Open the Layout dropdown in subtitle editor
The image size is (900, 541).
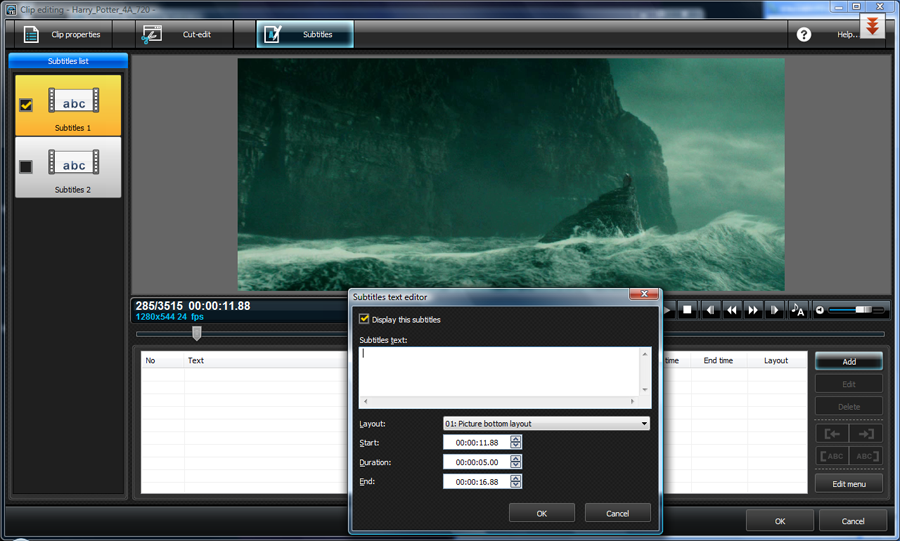click(546, 423)
